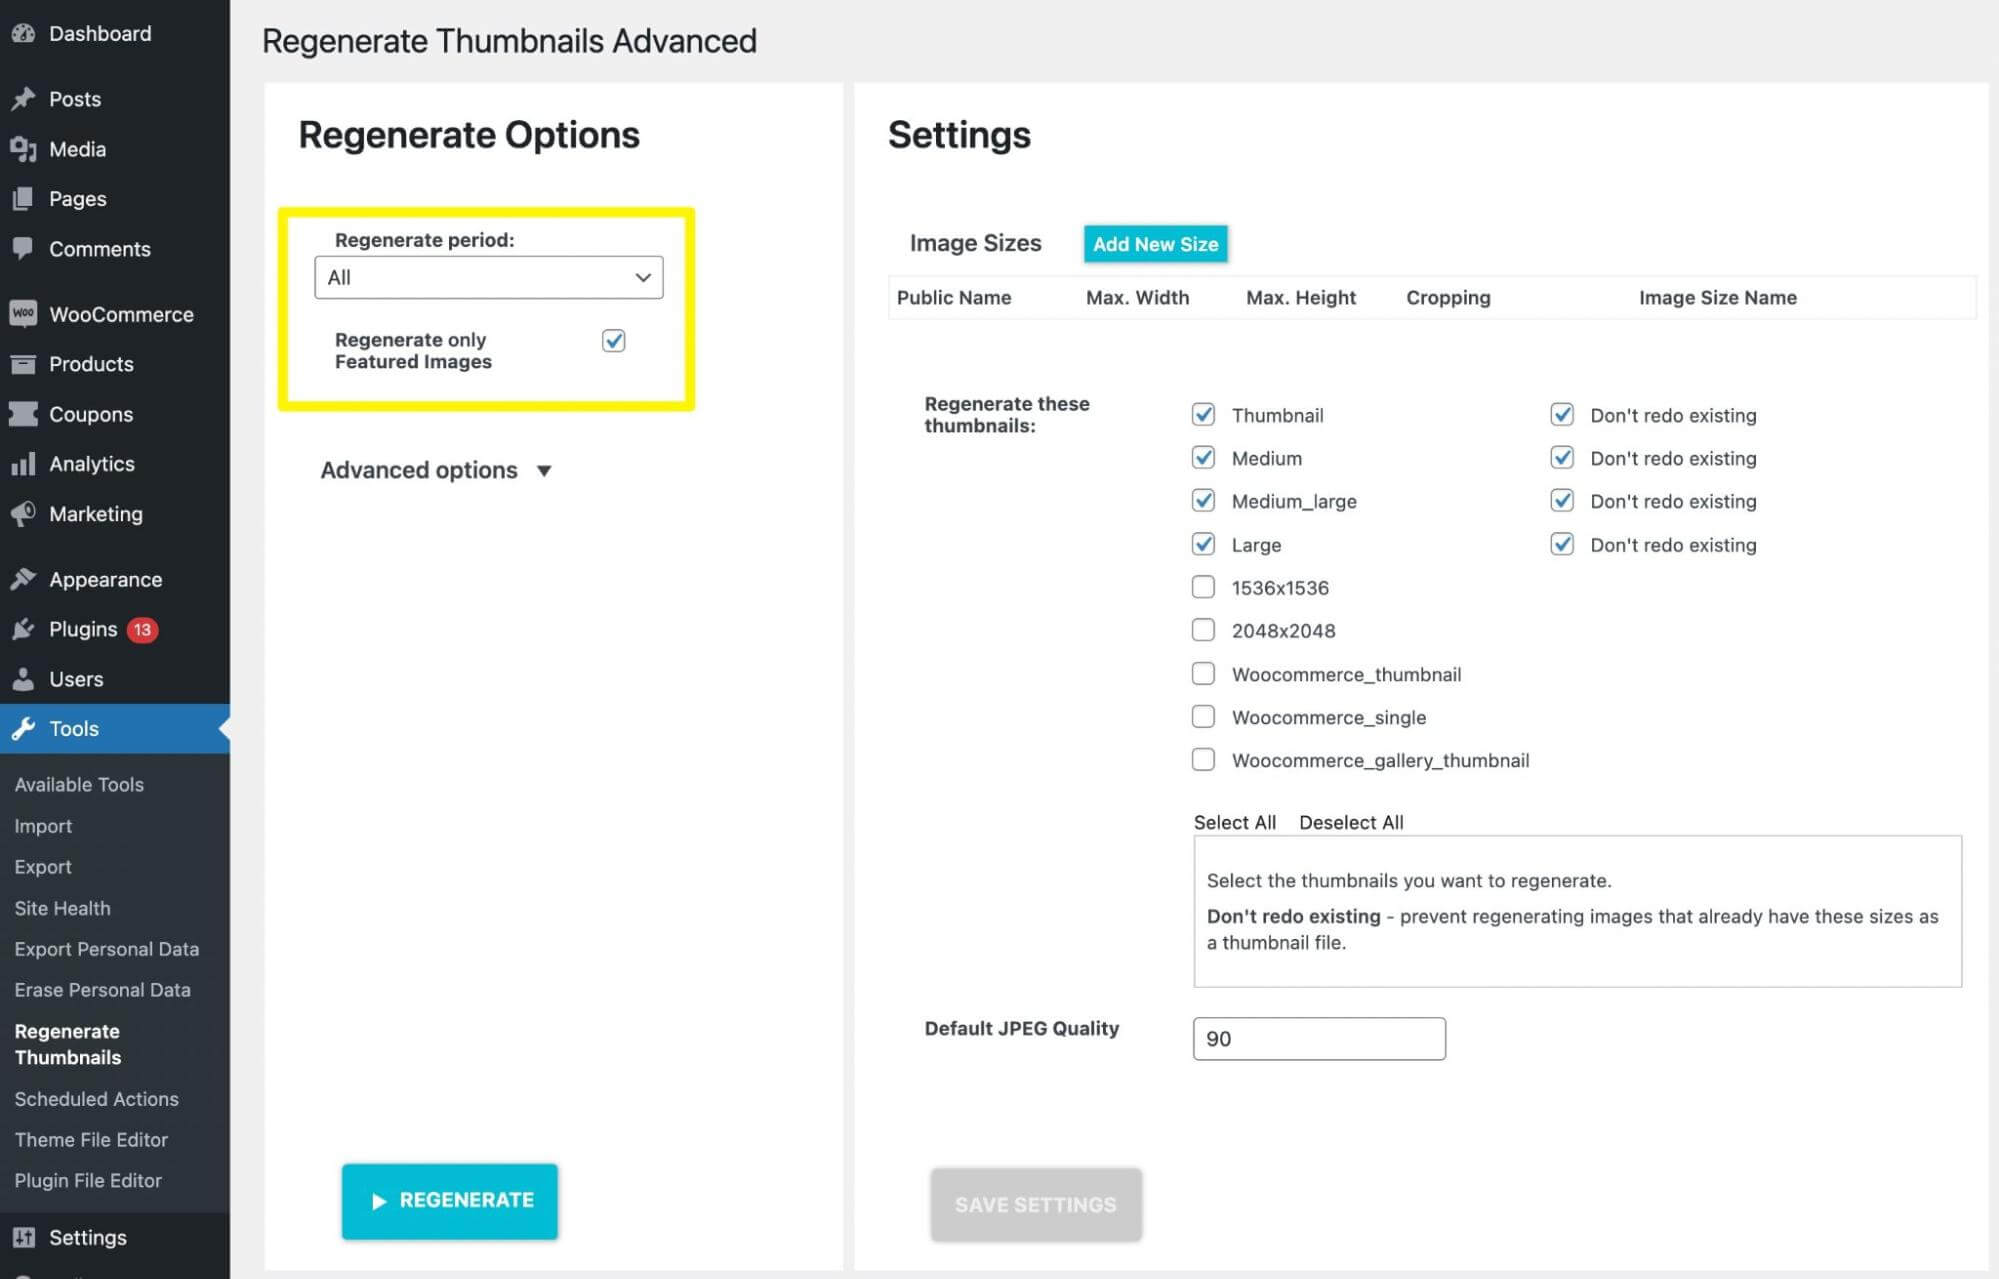Image resolution: width=1999 pixels, height=1279 pixels.
Task: Click the Default JPEG Quality input field
Action: point(1319,1037)
